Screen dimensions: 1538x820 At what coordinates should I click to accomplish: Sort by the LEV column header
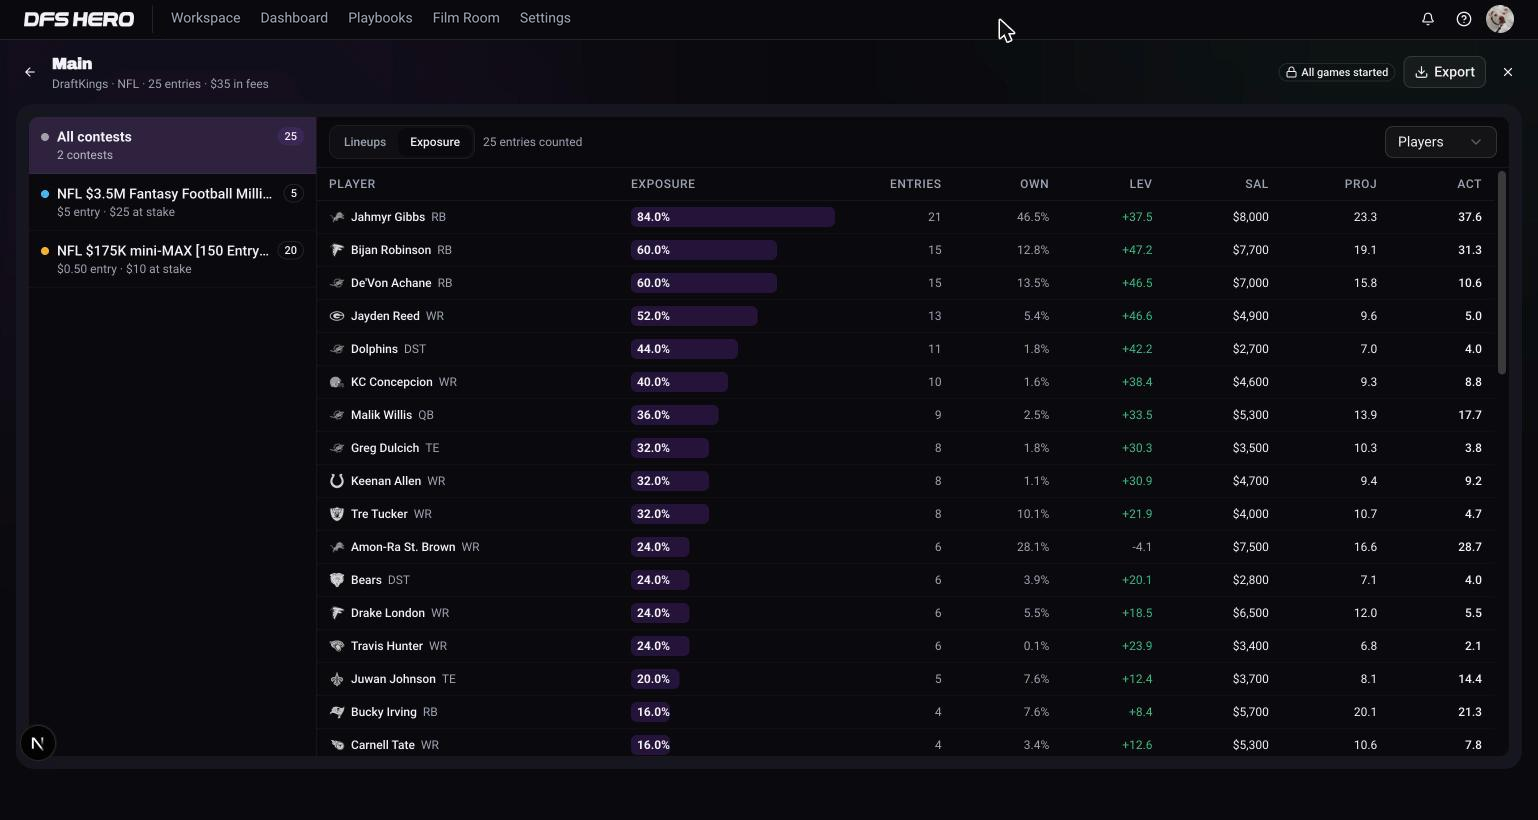tap(1140, 184)
